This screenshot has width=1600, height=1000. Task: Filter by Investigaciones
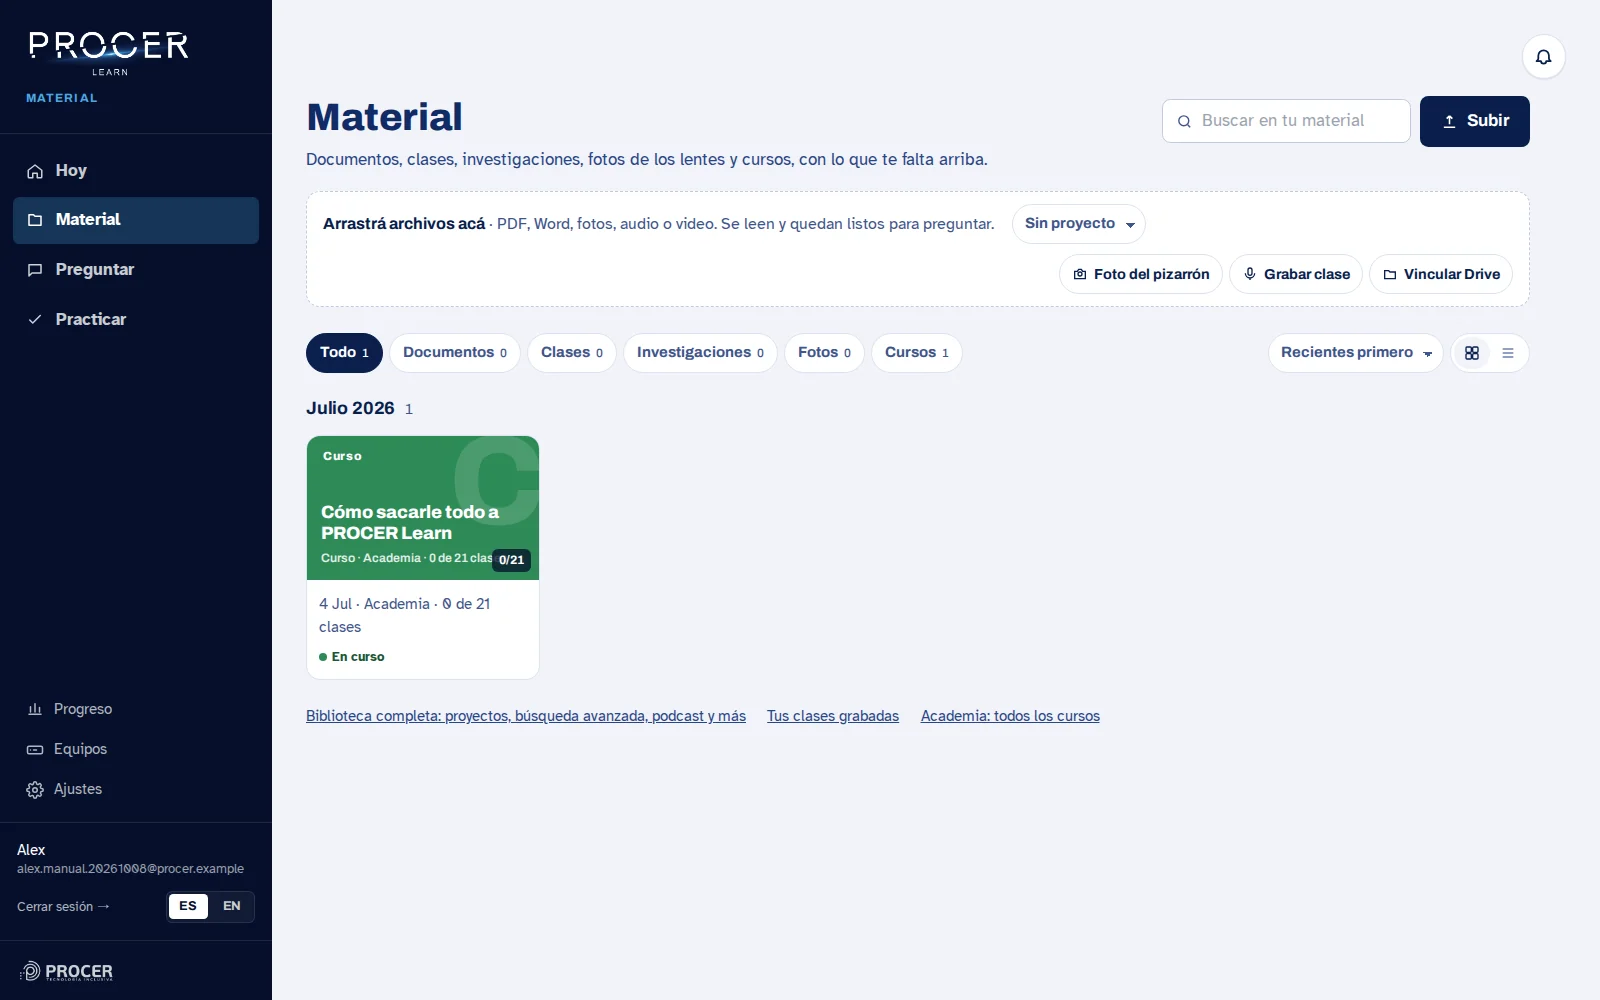coord(700,353)
